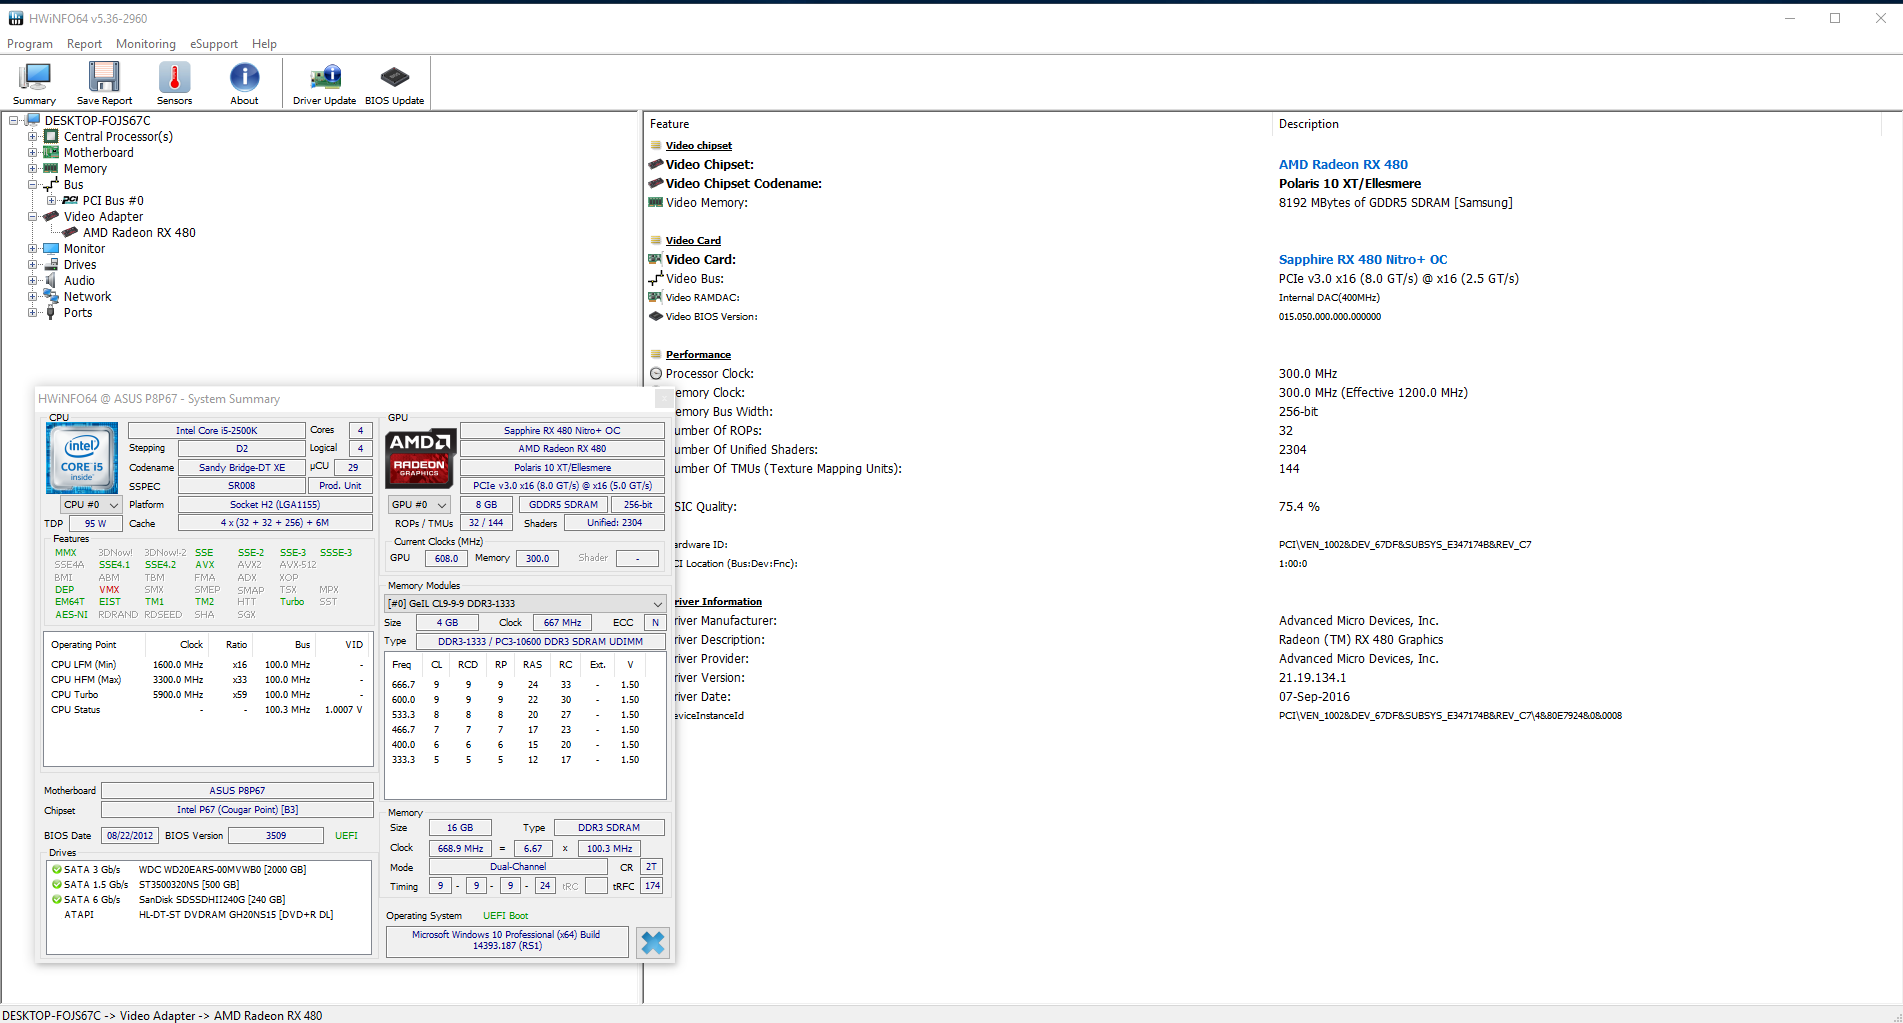The height and width of the screenshot is (1023, 1903).
Task: Open the GPU #0 dropdown
Action: click(x=419, y=505)
